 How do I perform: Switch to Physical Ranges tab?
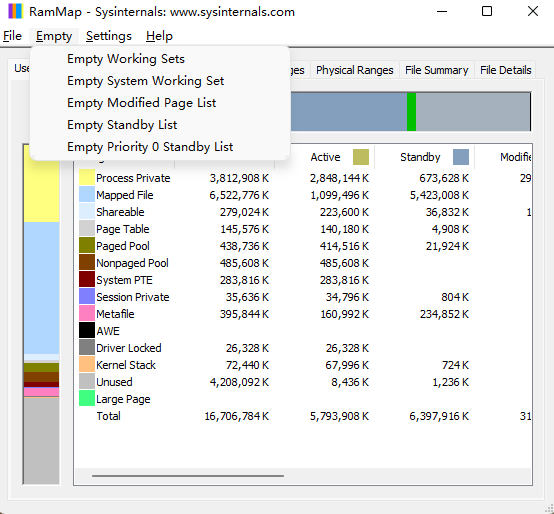[354, 70]
